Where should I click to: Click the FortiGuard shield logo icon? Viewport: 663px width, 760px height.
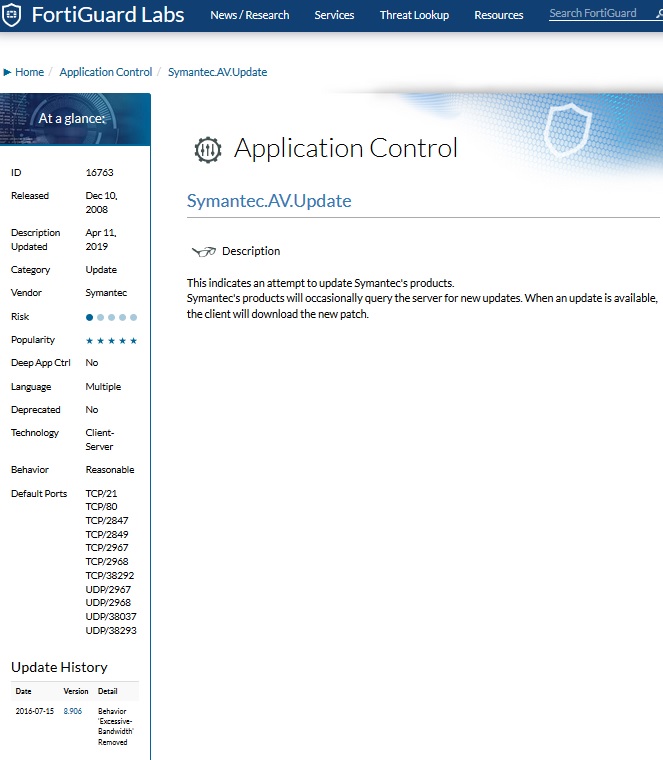(11, 15)
